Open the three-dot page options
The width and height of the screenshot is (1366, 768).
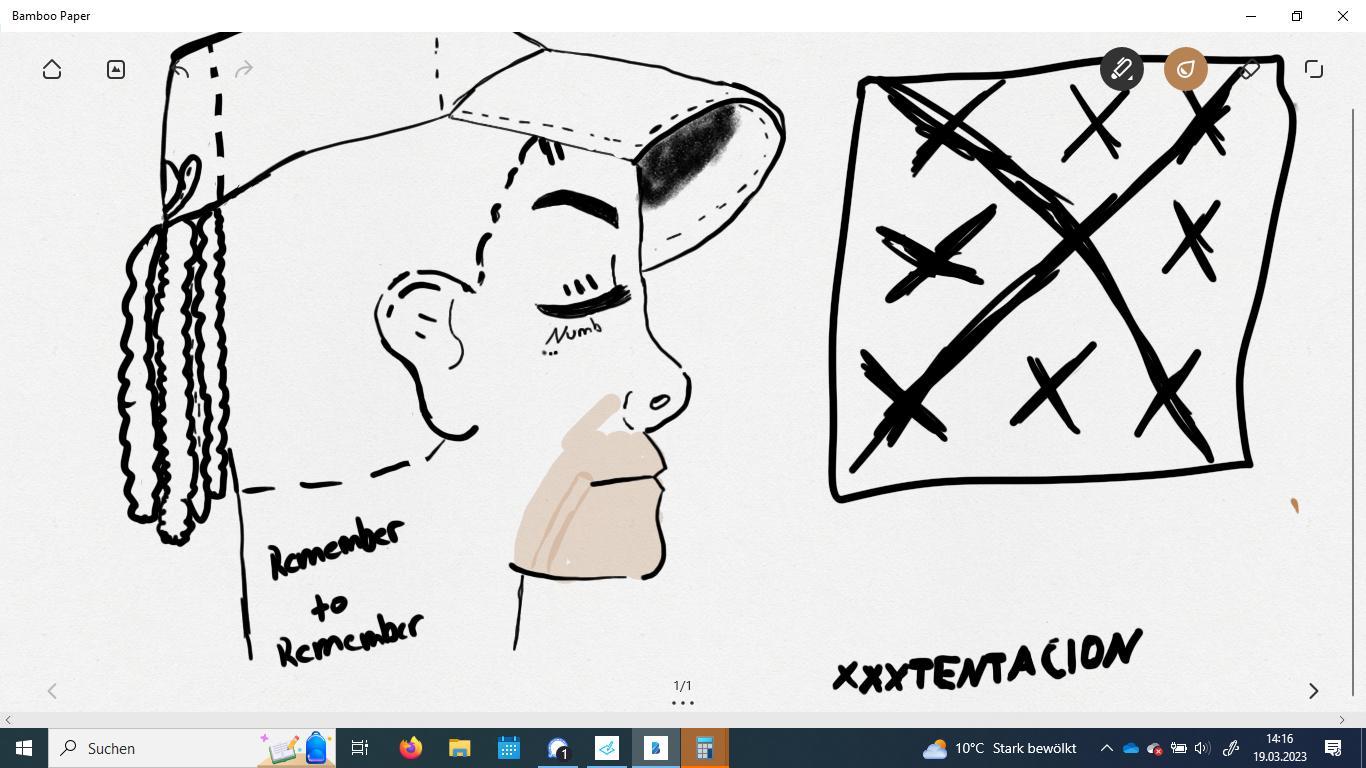[x=683, y=703]
